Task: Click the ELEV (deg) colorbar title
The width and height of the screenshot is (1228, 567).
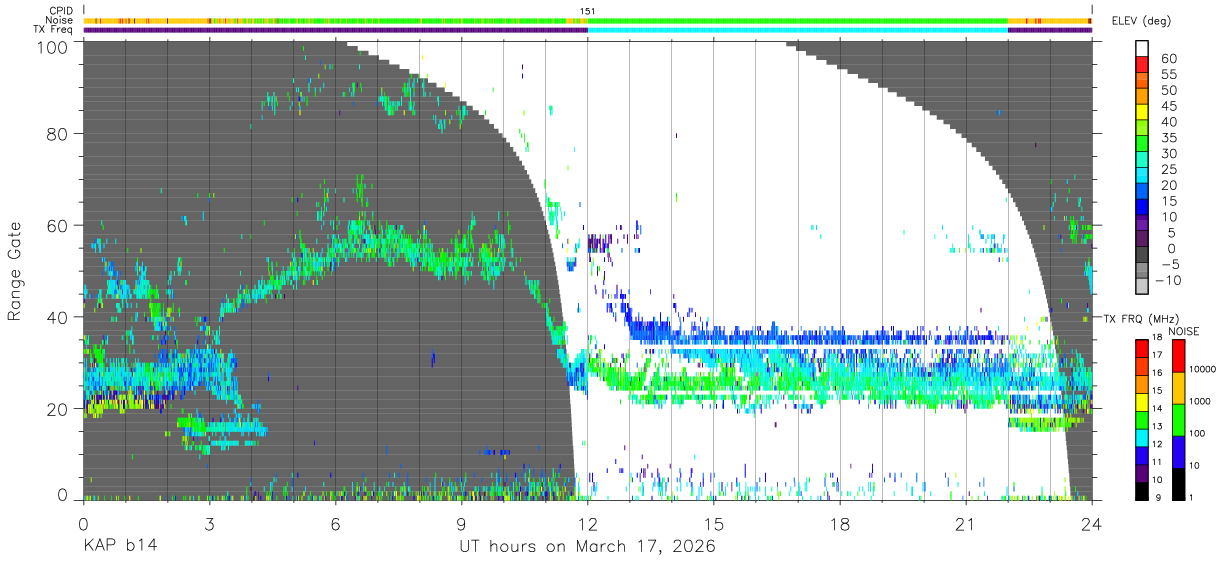Action: tap(1142, 21)
